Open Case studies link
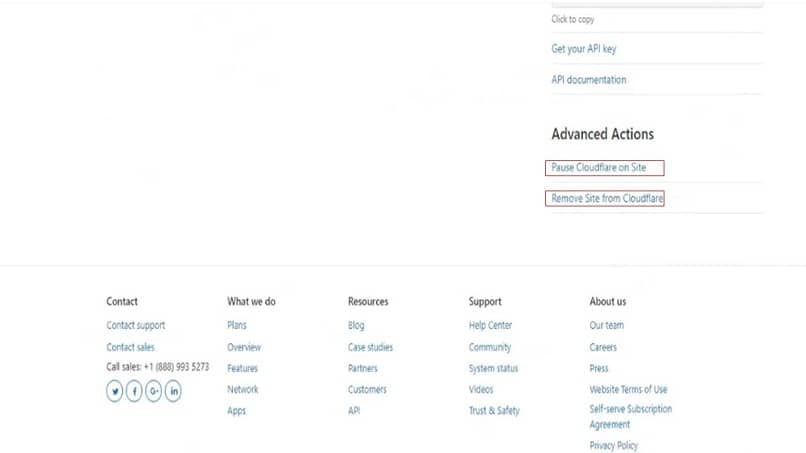The height and width of the screenshot is (453, 806). pyautogui.click(x=370, y=347)
